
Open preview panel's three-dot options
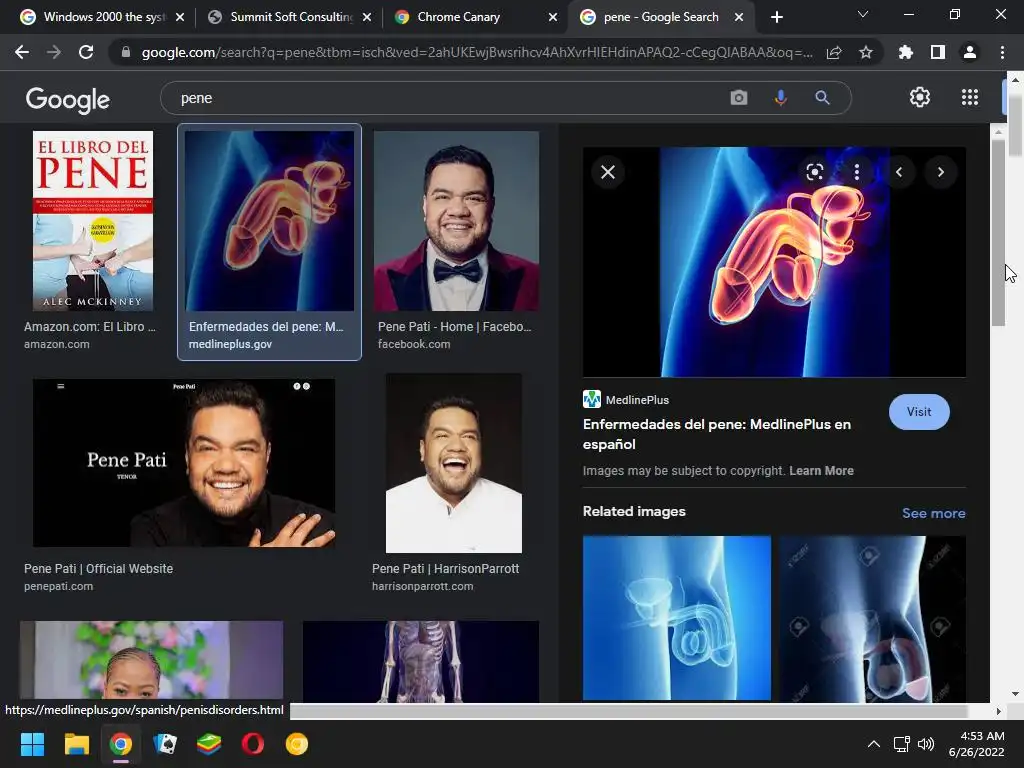[x=857, y=172]
